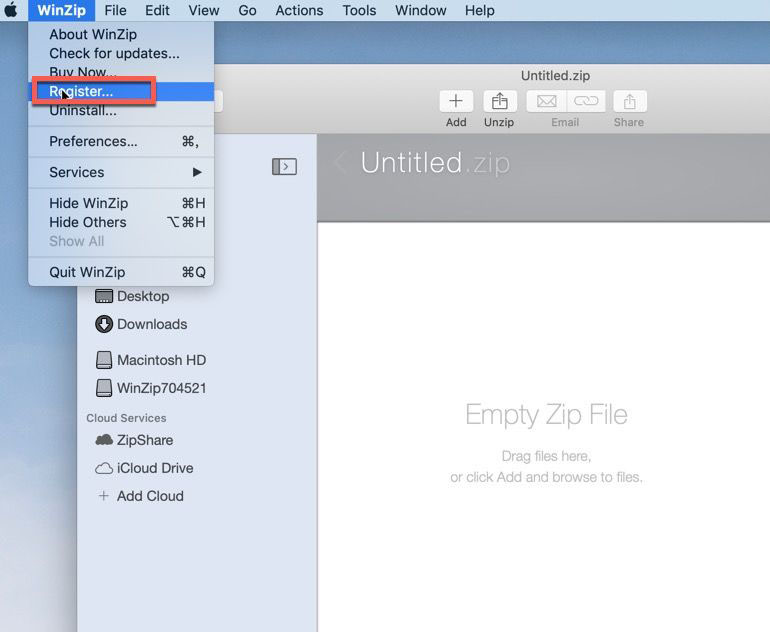Select Macintosh HD drive
This screenshot has width=770, height=632.
(150, 360)
